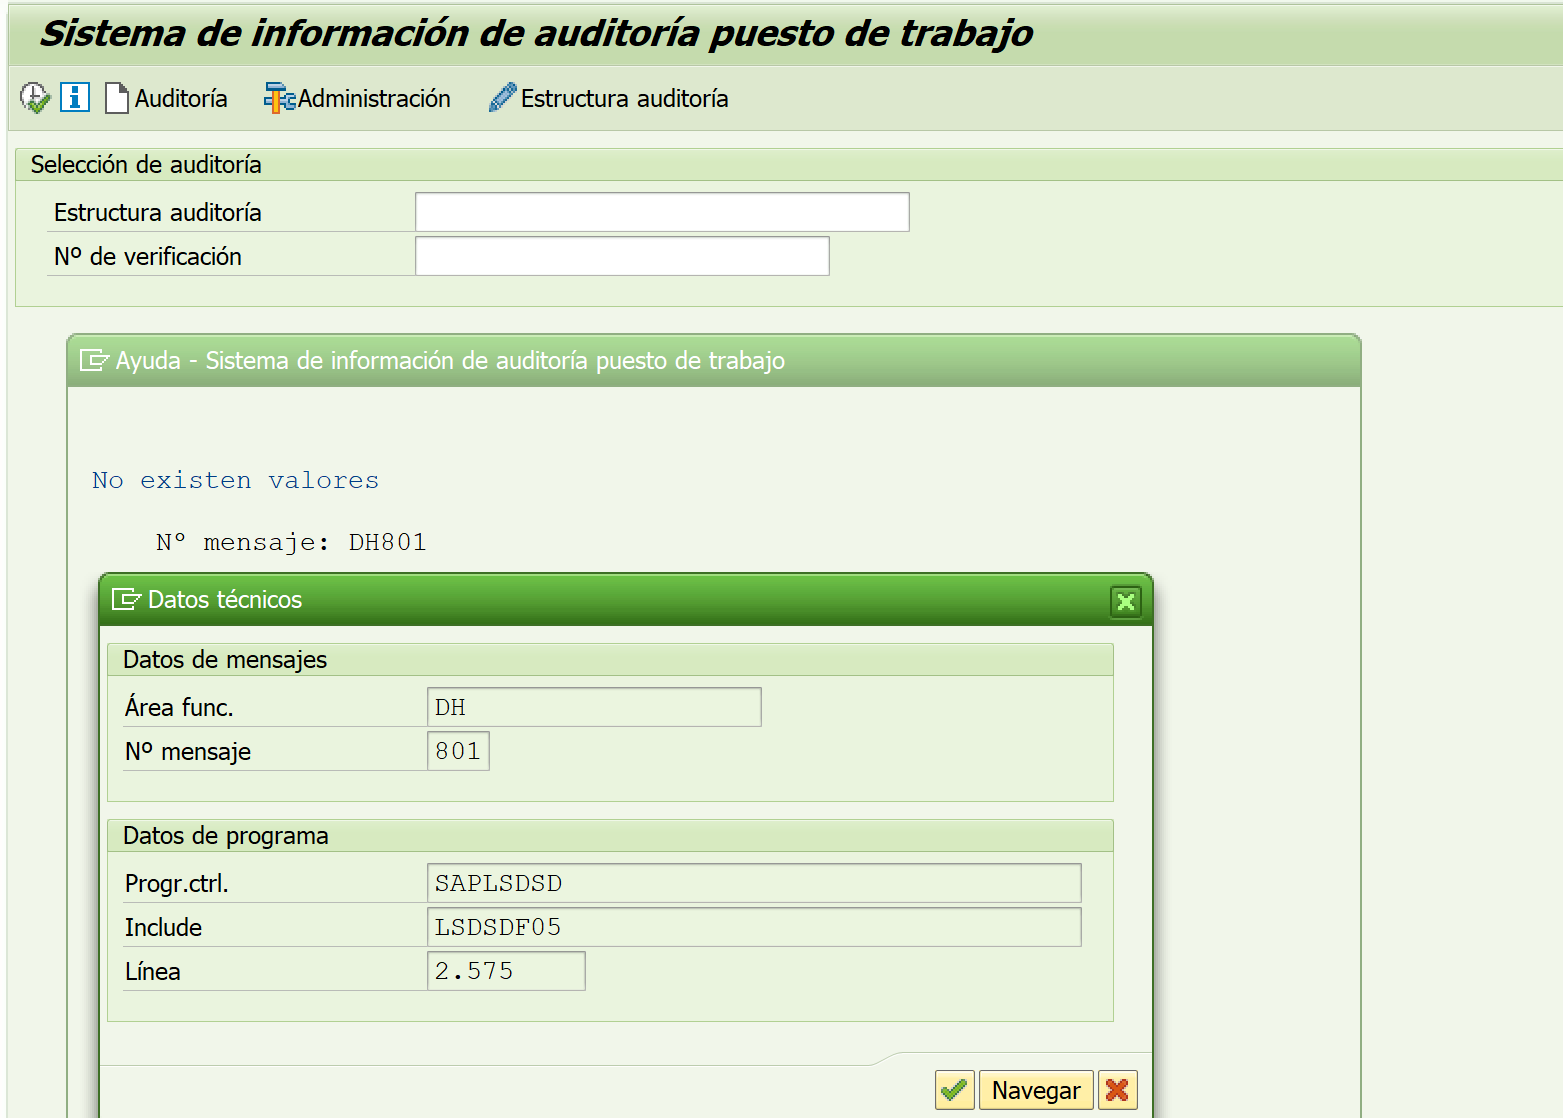Click the 'Datos técnicos' title text
Screen dimensions: 1563x1118
click(225, 599)
